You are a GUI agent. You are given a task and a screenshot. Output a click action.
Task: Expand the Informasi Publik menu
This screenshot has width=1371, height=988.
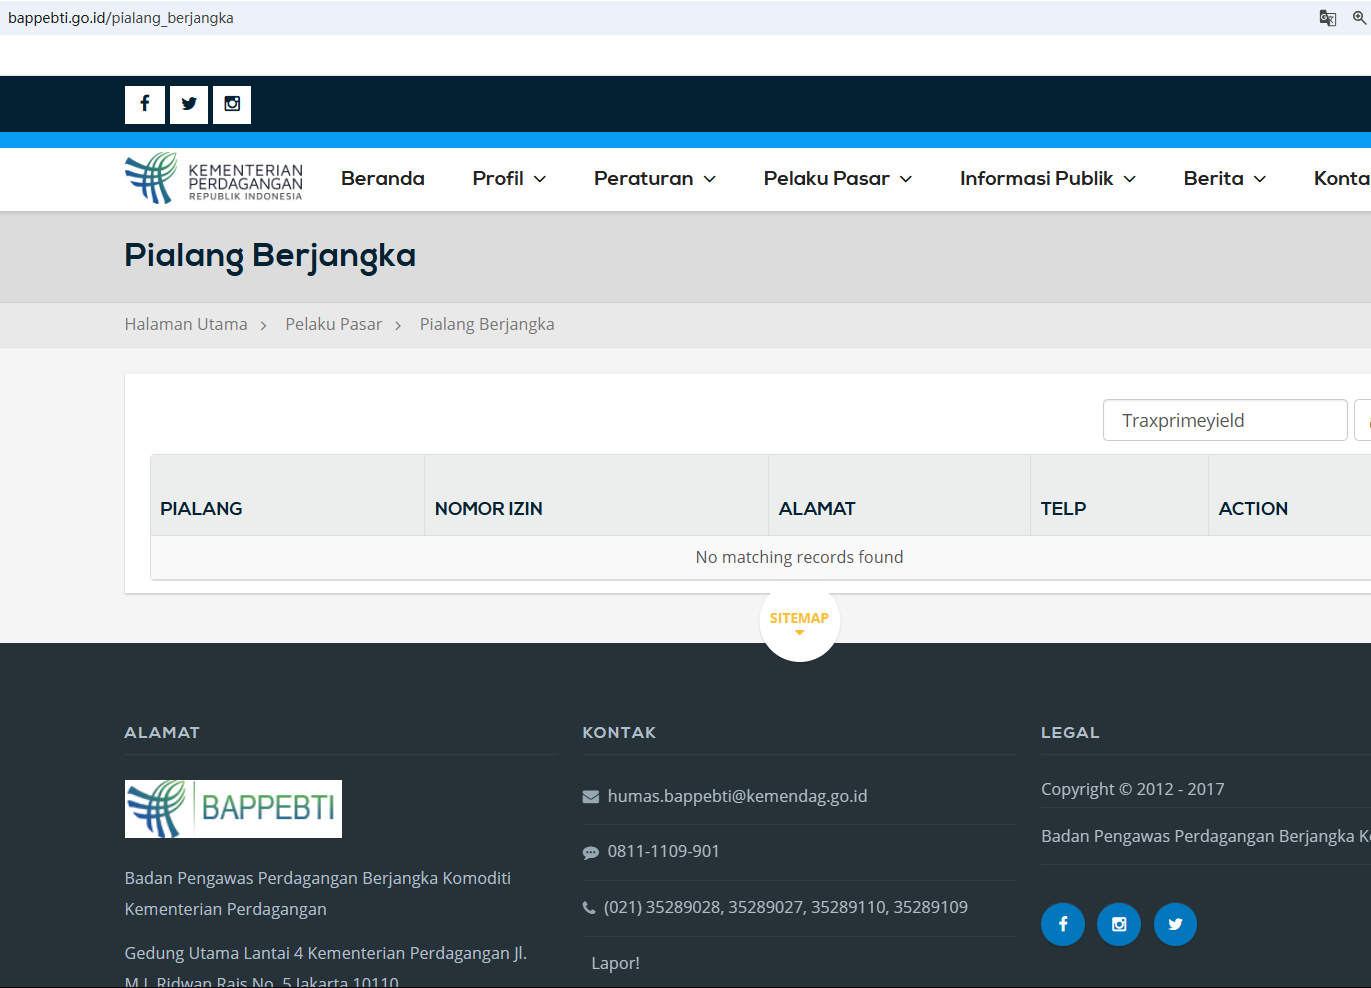(1047, 179)
